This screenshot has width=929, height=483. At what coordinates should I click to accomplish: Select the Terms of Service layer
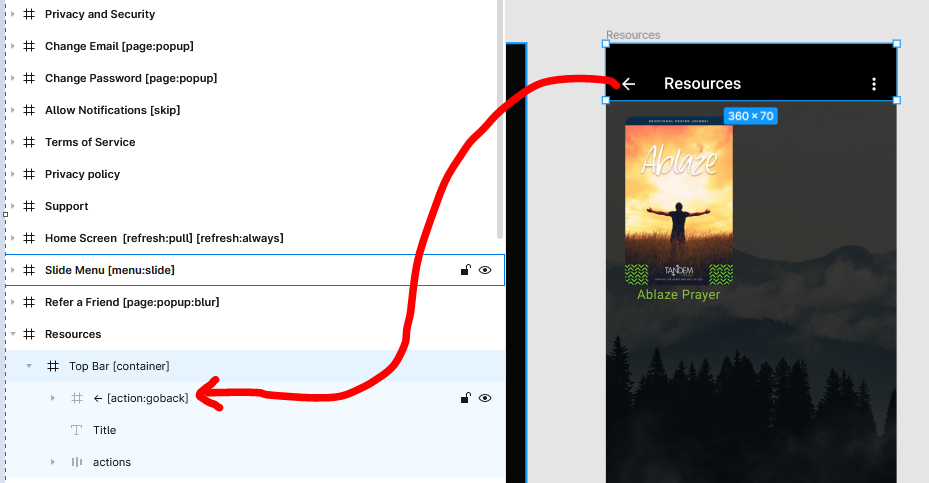(90, 142)
